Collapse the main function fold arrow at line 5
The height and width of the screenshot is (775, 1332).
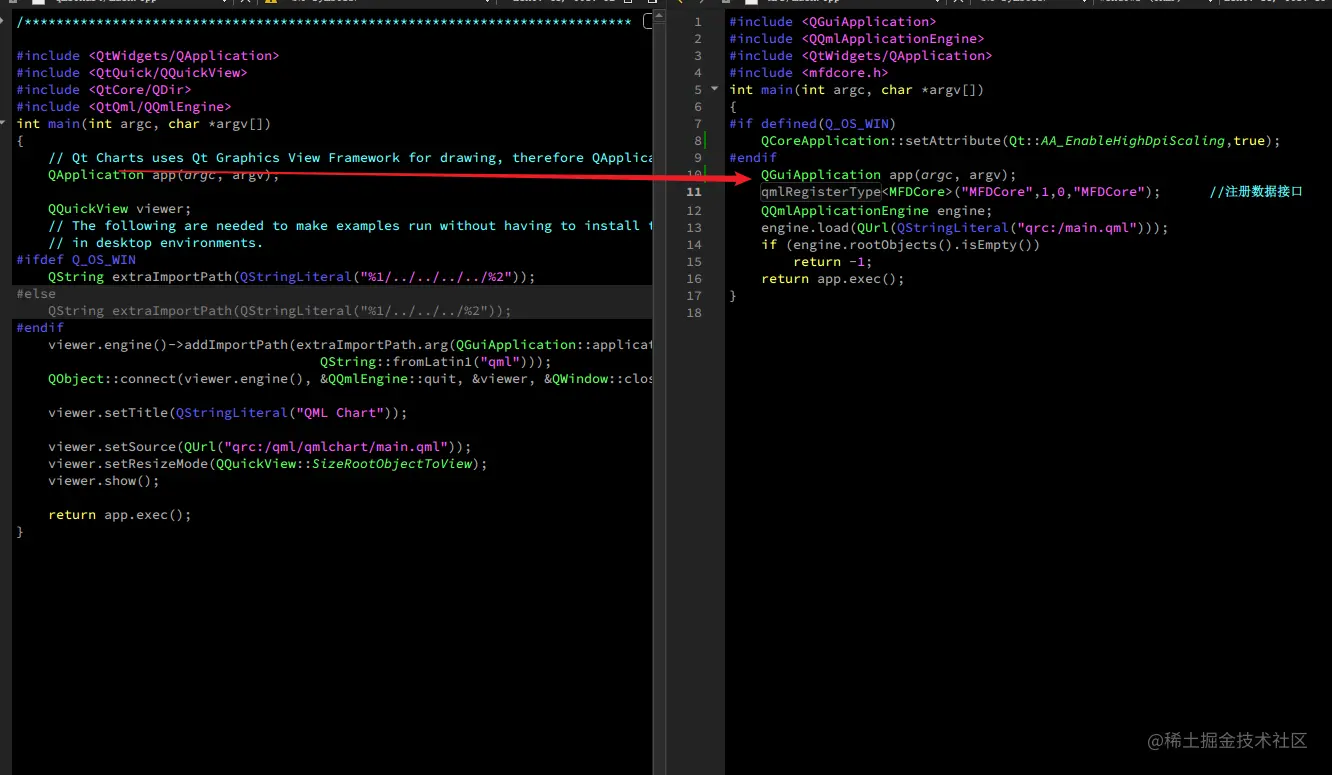(715, 89)
